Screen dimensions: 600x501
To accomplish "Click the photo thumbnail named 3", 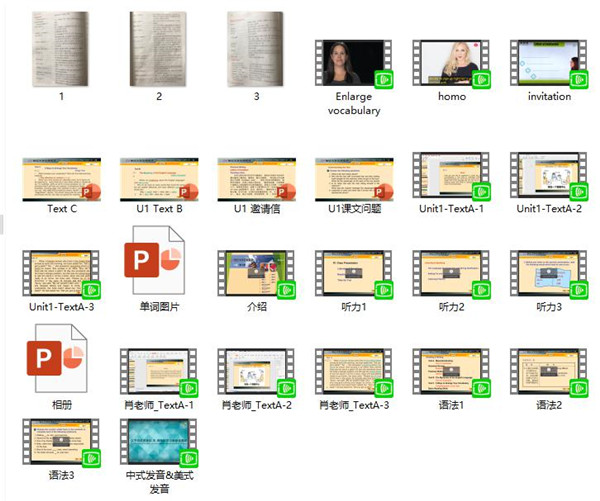I will pos(255,49).
